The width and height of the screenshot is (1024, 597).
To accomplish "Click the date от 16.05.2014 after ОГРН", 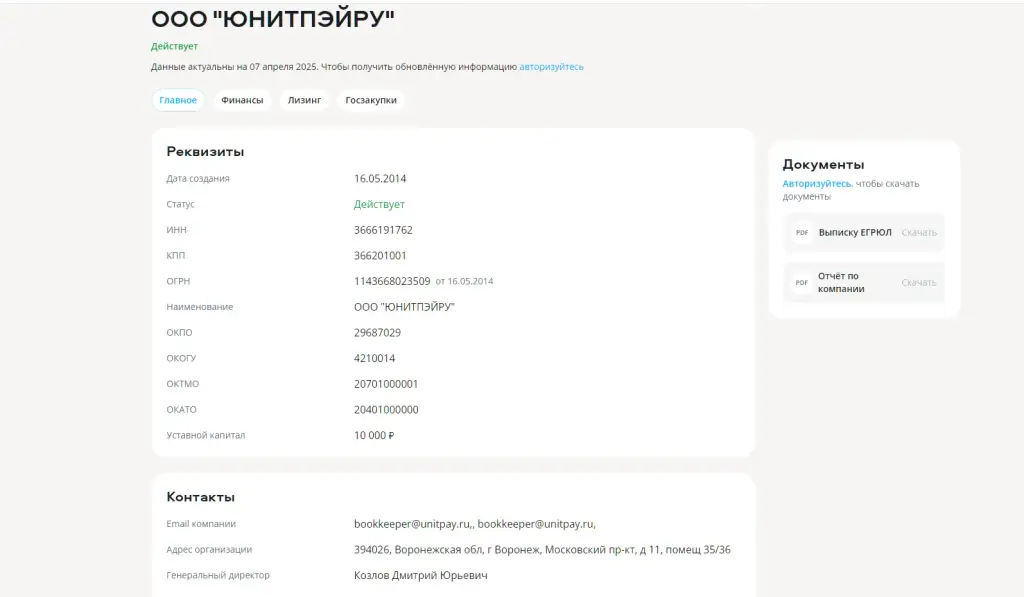I will (464, 282).
